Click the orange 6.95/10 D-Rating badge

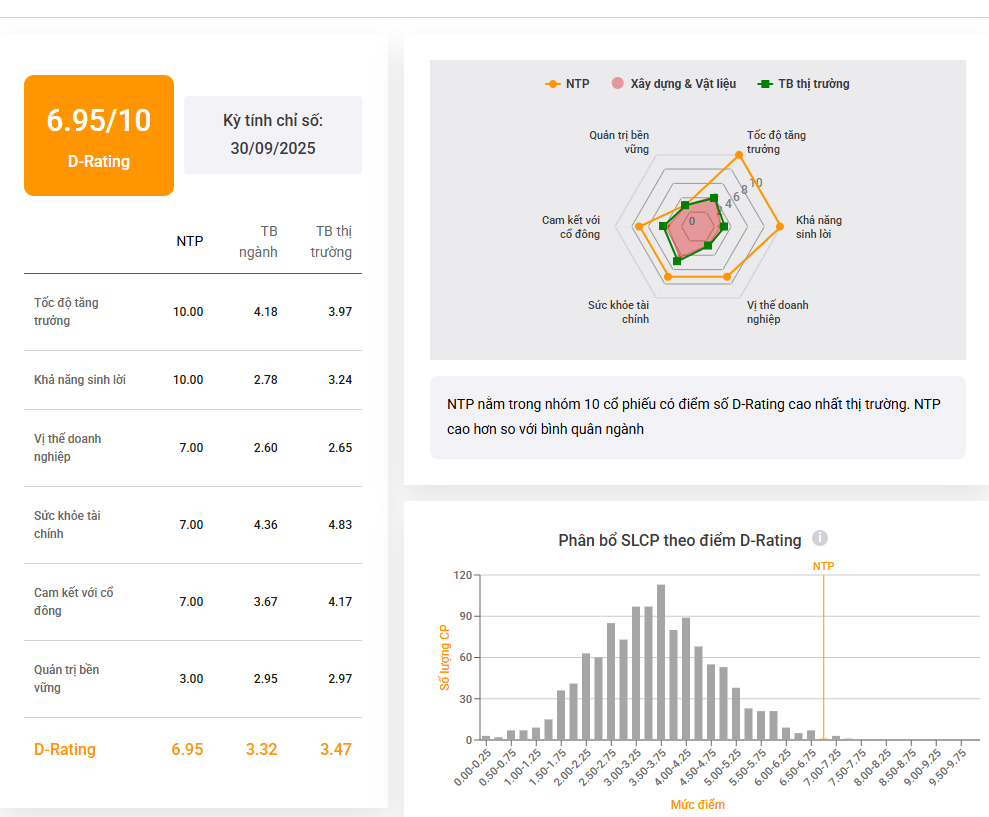[x=99, y=135]
